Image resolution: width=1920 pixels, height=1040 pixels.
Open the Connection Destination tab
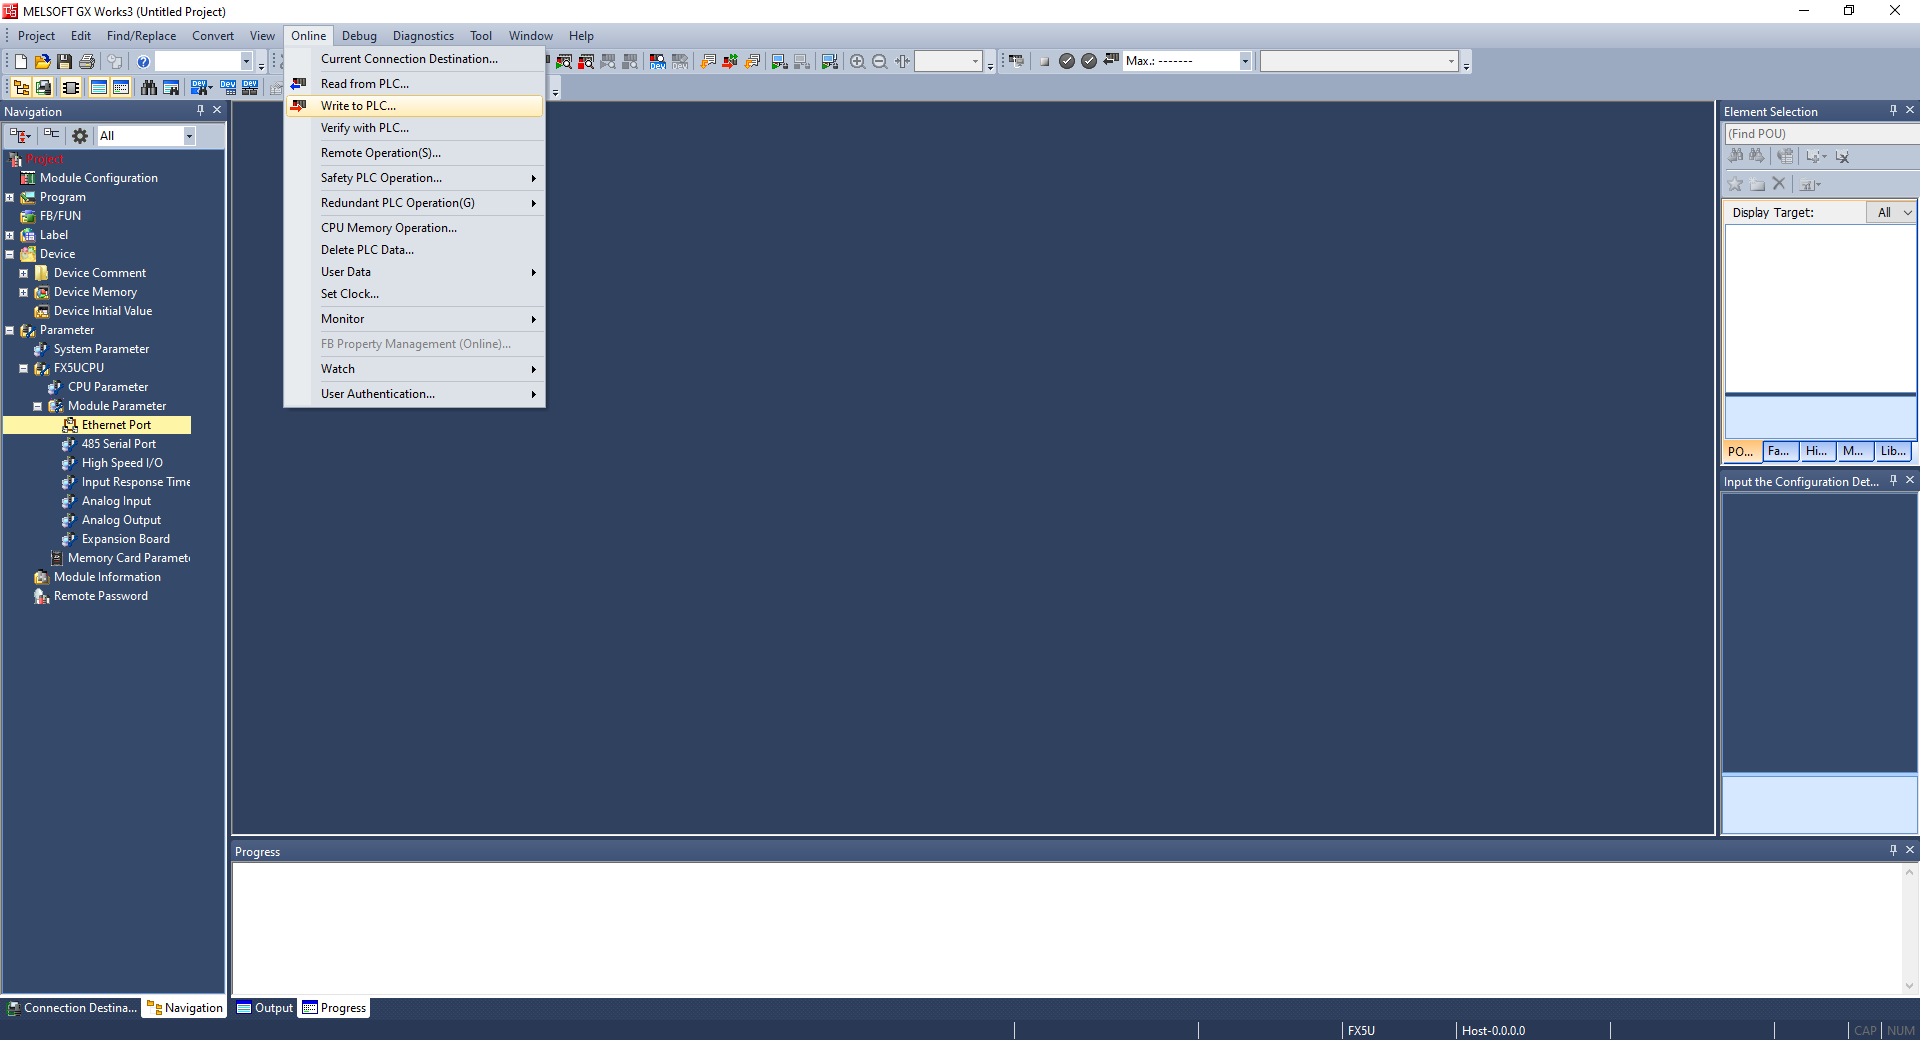[72, 1008]
